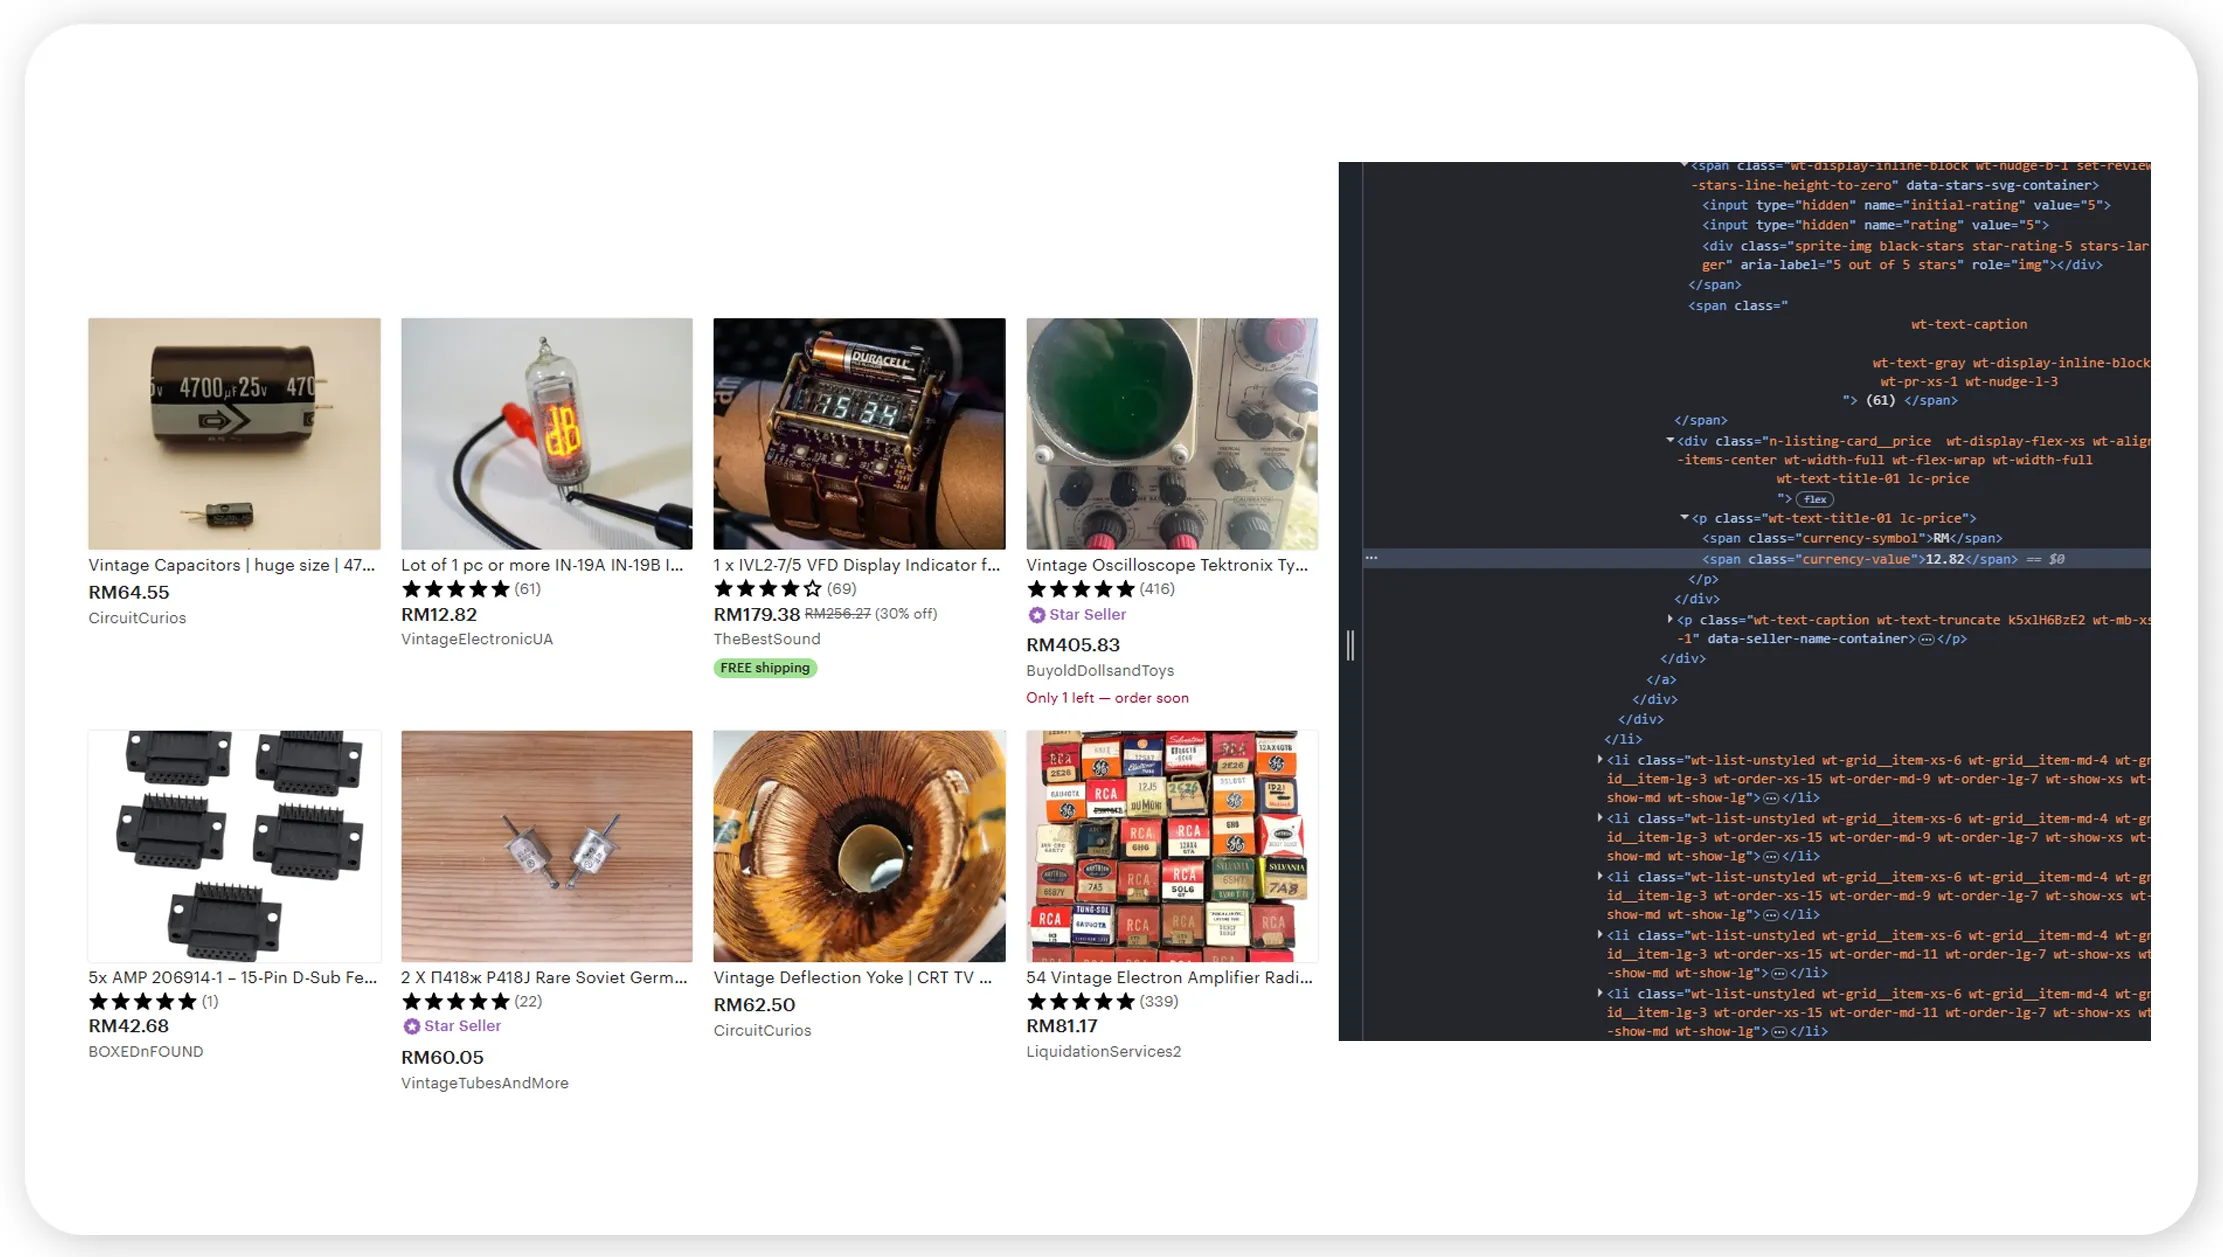Click the D-Sub connectors product image
Image resolution: width=2223 pixels, height=1257 pixels.
234,845
